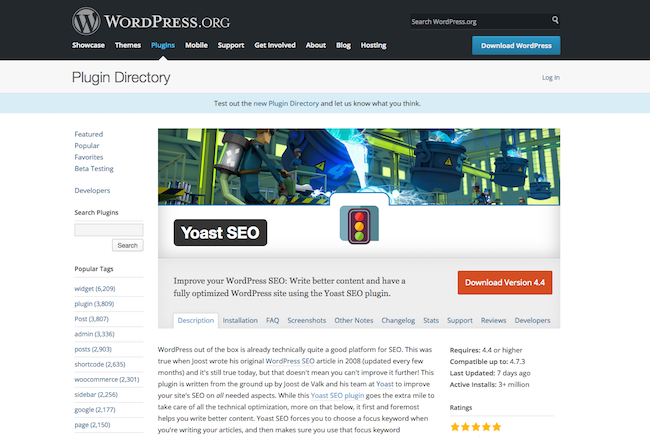Click the star ratings row

476,427
